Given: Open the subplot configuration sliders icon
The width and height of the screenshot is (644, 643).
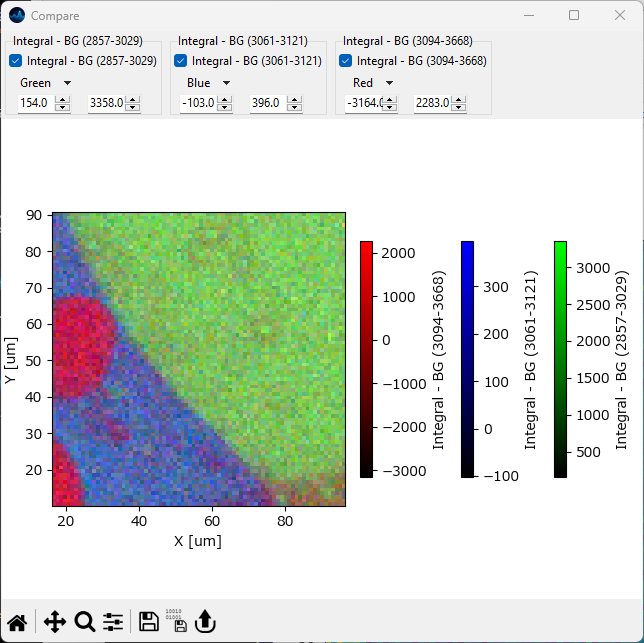Looking at the screenshot, I should click(113, 622).
